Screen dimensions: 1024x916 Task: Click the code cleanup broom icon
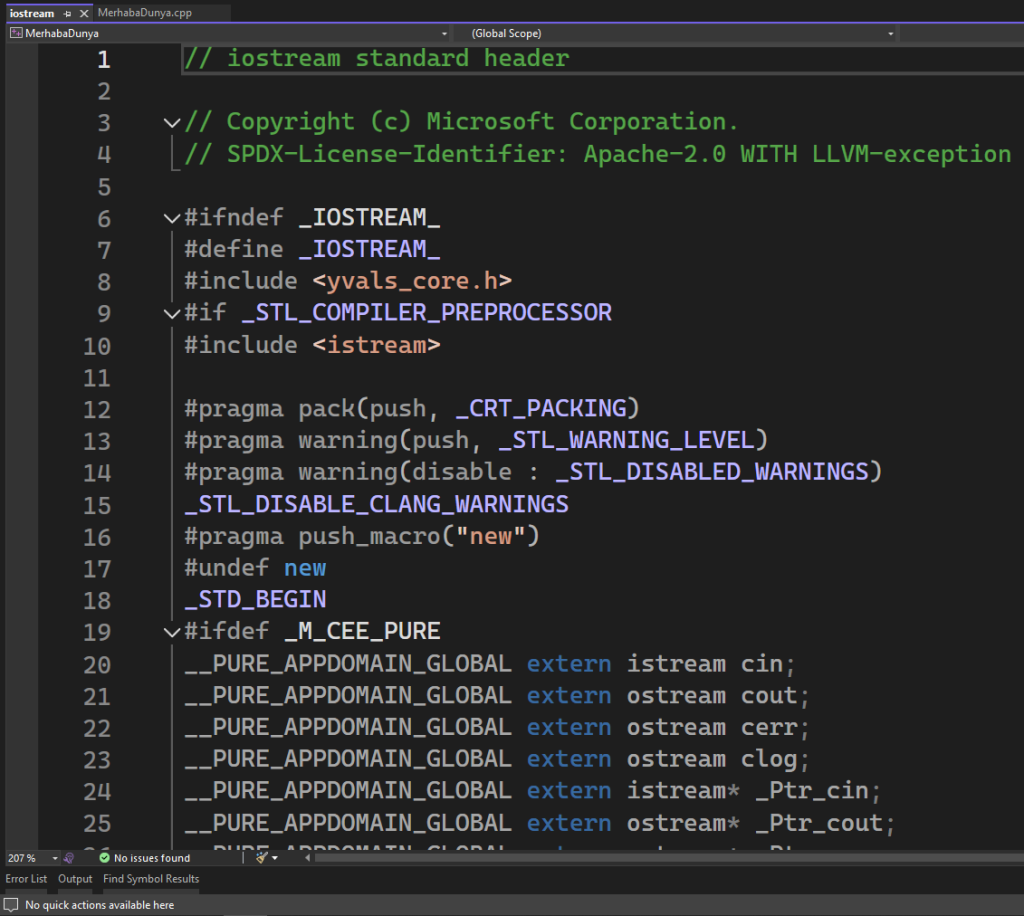pos(260,858)
